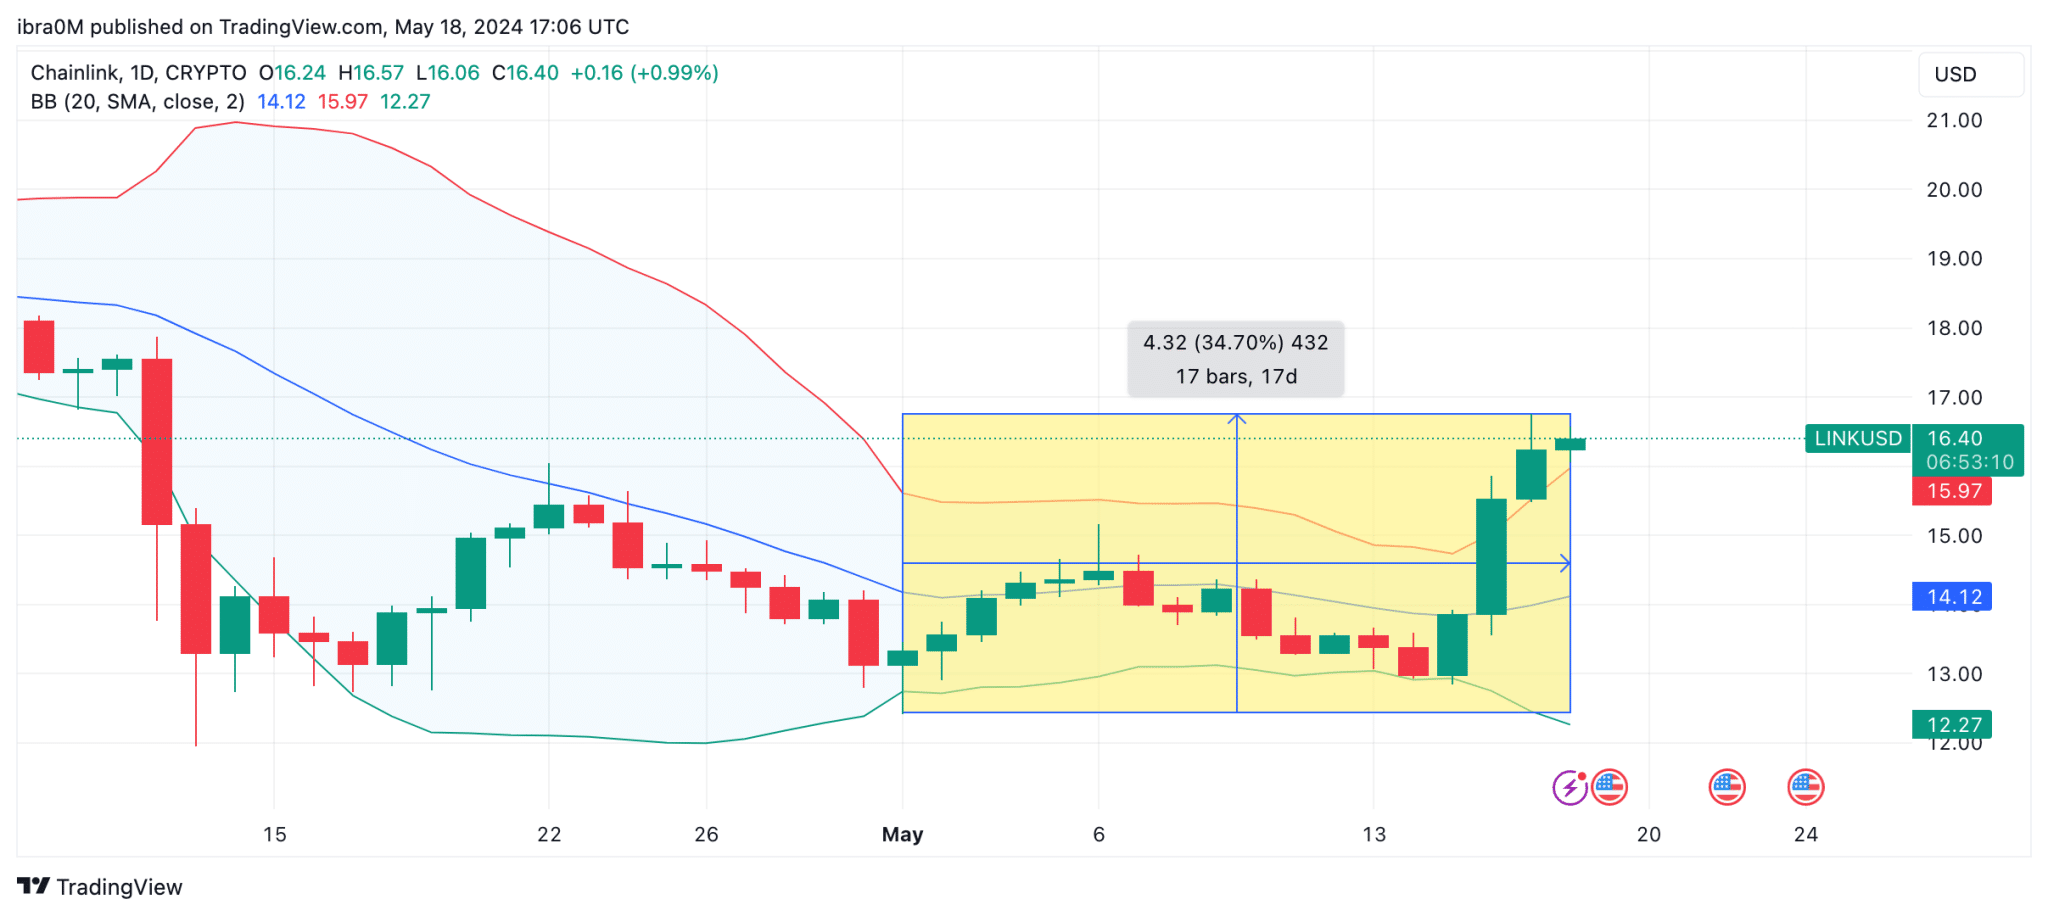Click the red 15.97 price axis label
The image size is (2048, 916).
click(1952, 491)
